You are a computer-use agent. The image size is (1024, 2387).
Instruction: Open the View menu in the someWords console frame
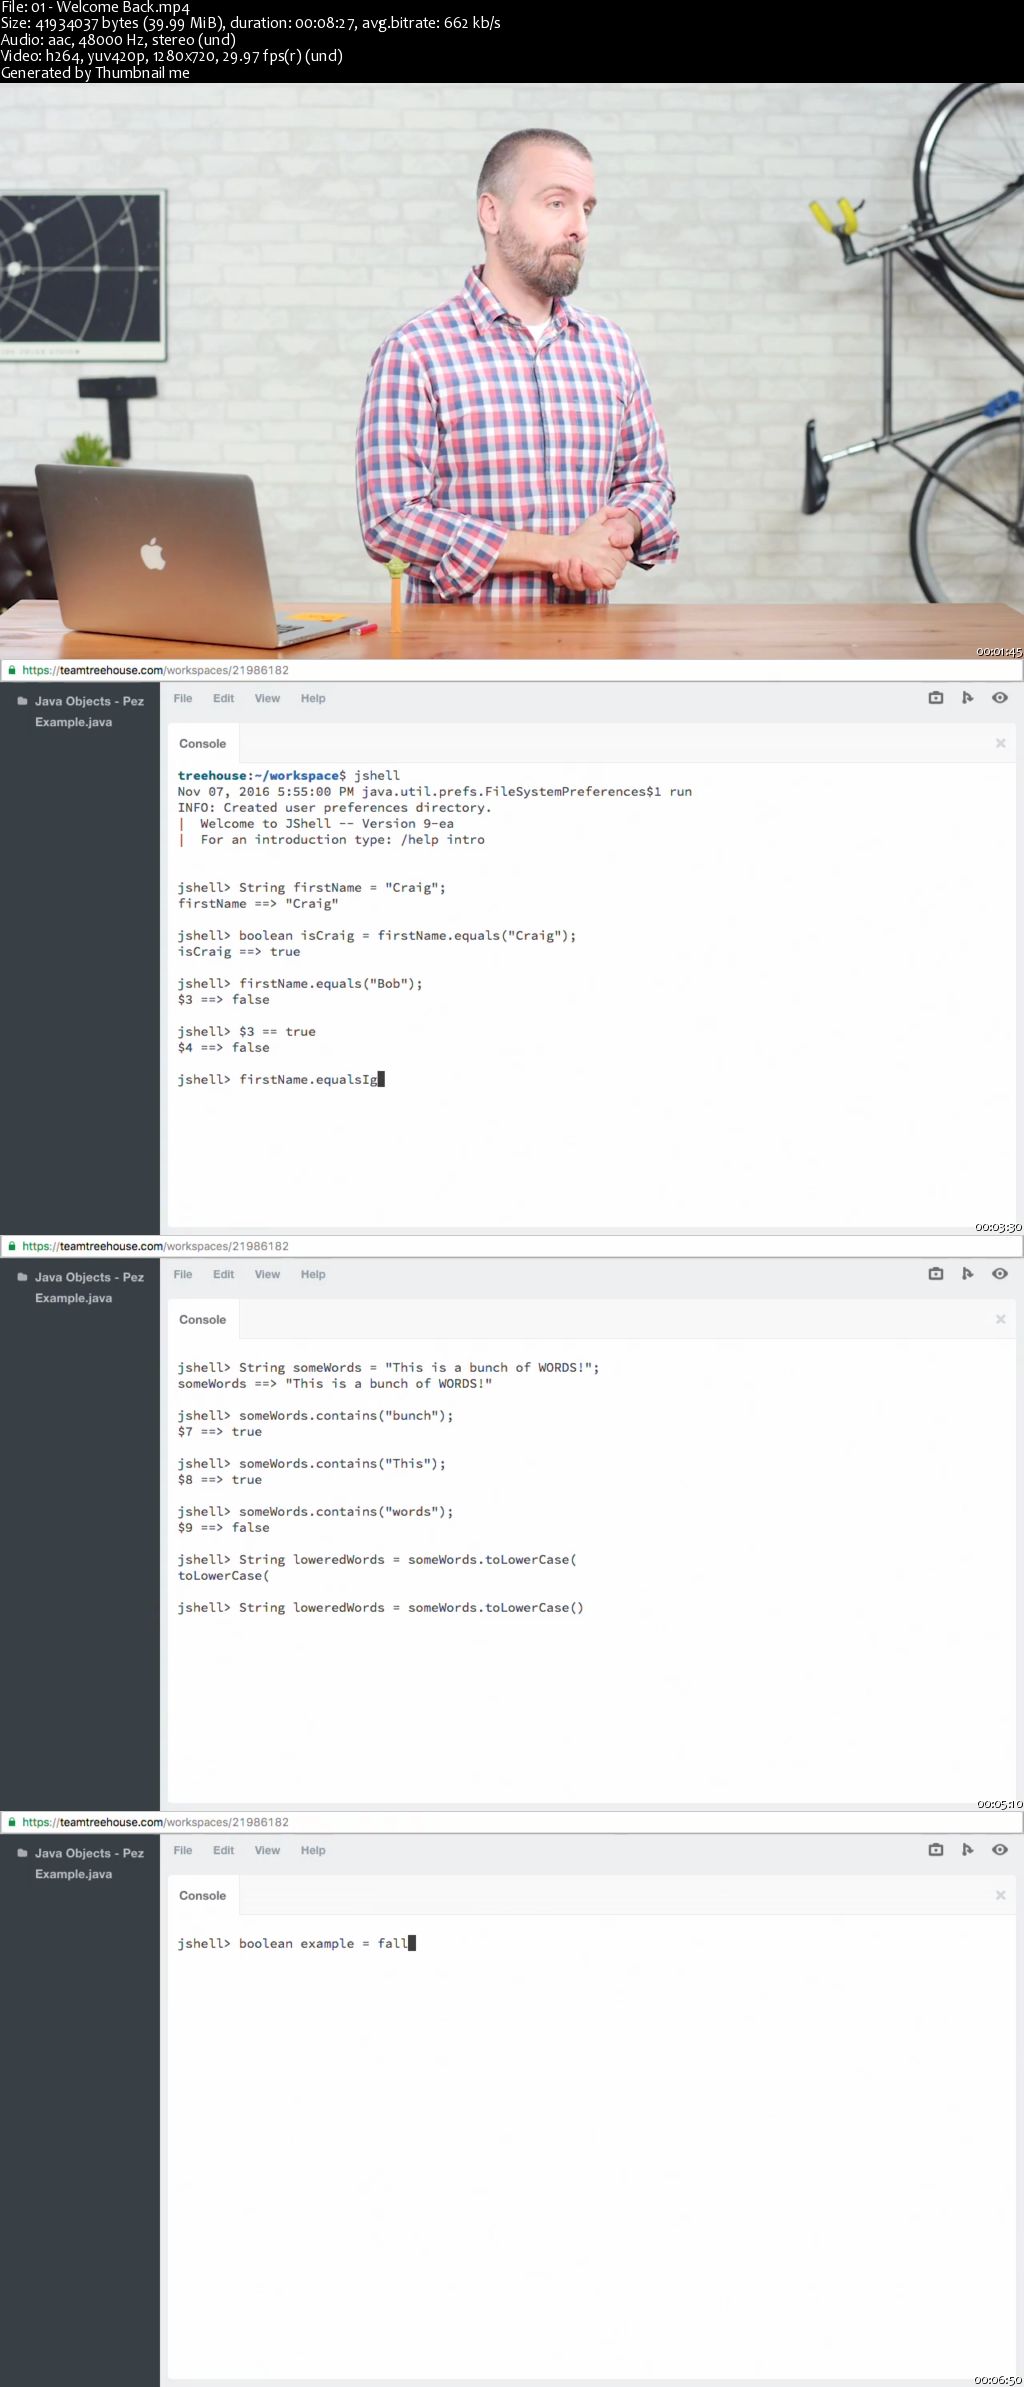pyautogui.click(x=267, y=1274)
